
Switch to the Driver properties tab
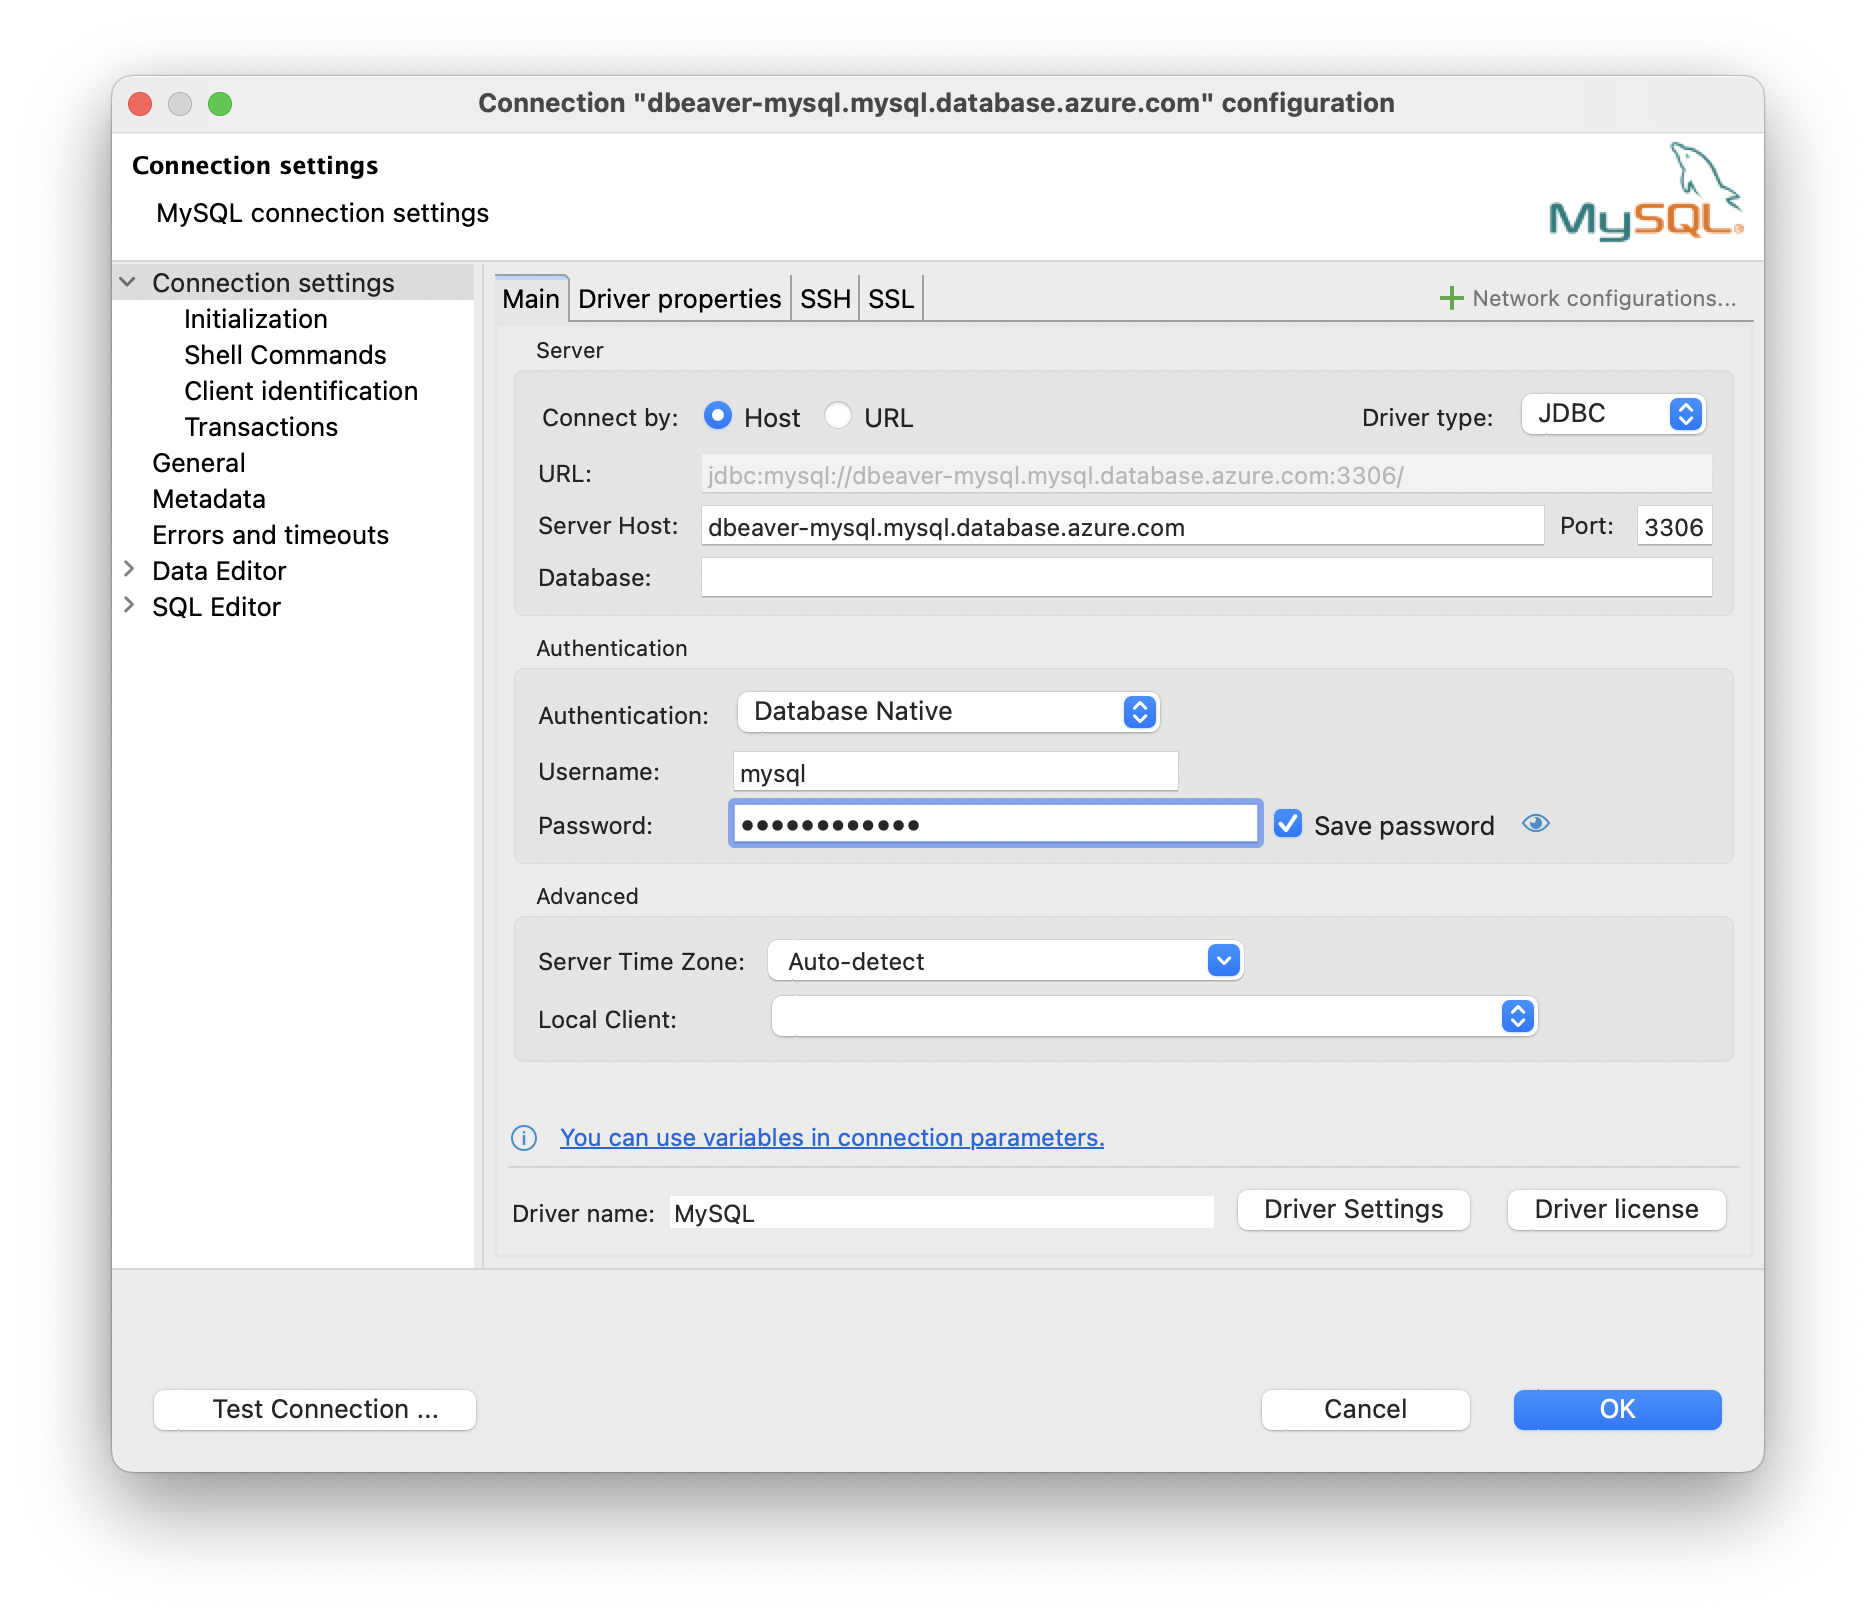point(679,297)
